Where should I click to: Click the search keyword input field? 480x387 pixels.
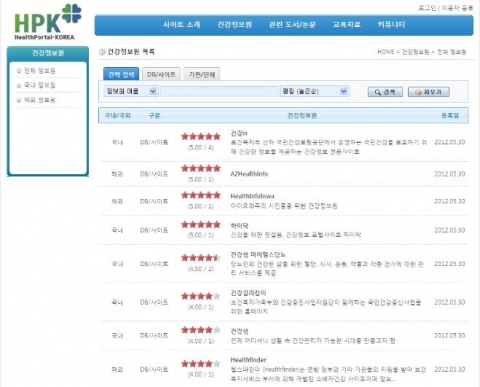point(219,91)
